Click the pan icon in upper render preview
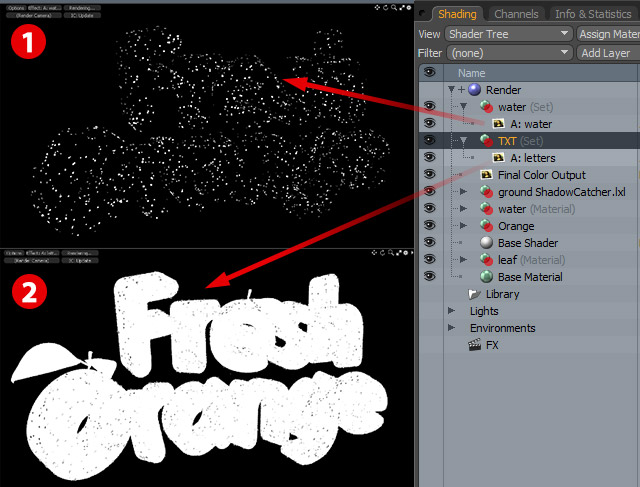The width and height of the screenshot is (640, 487). pyautogui.click(x=377, y=7)
